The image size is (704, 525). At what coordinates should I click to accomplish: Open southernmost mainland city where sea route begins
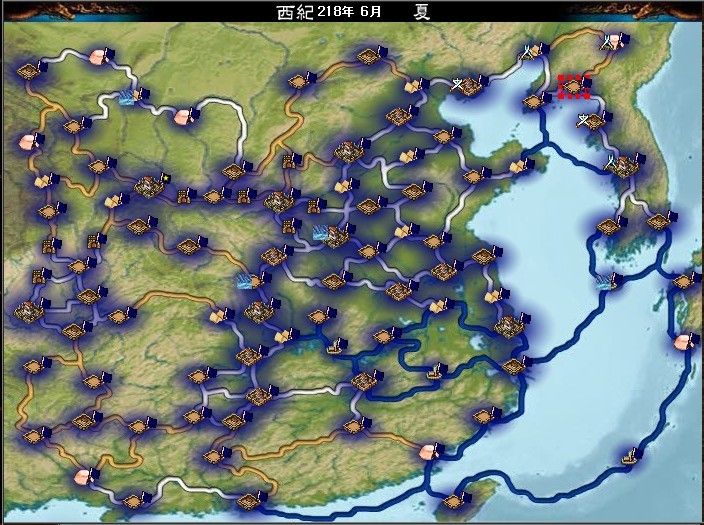247,501
